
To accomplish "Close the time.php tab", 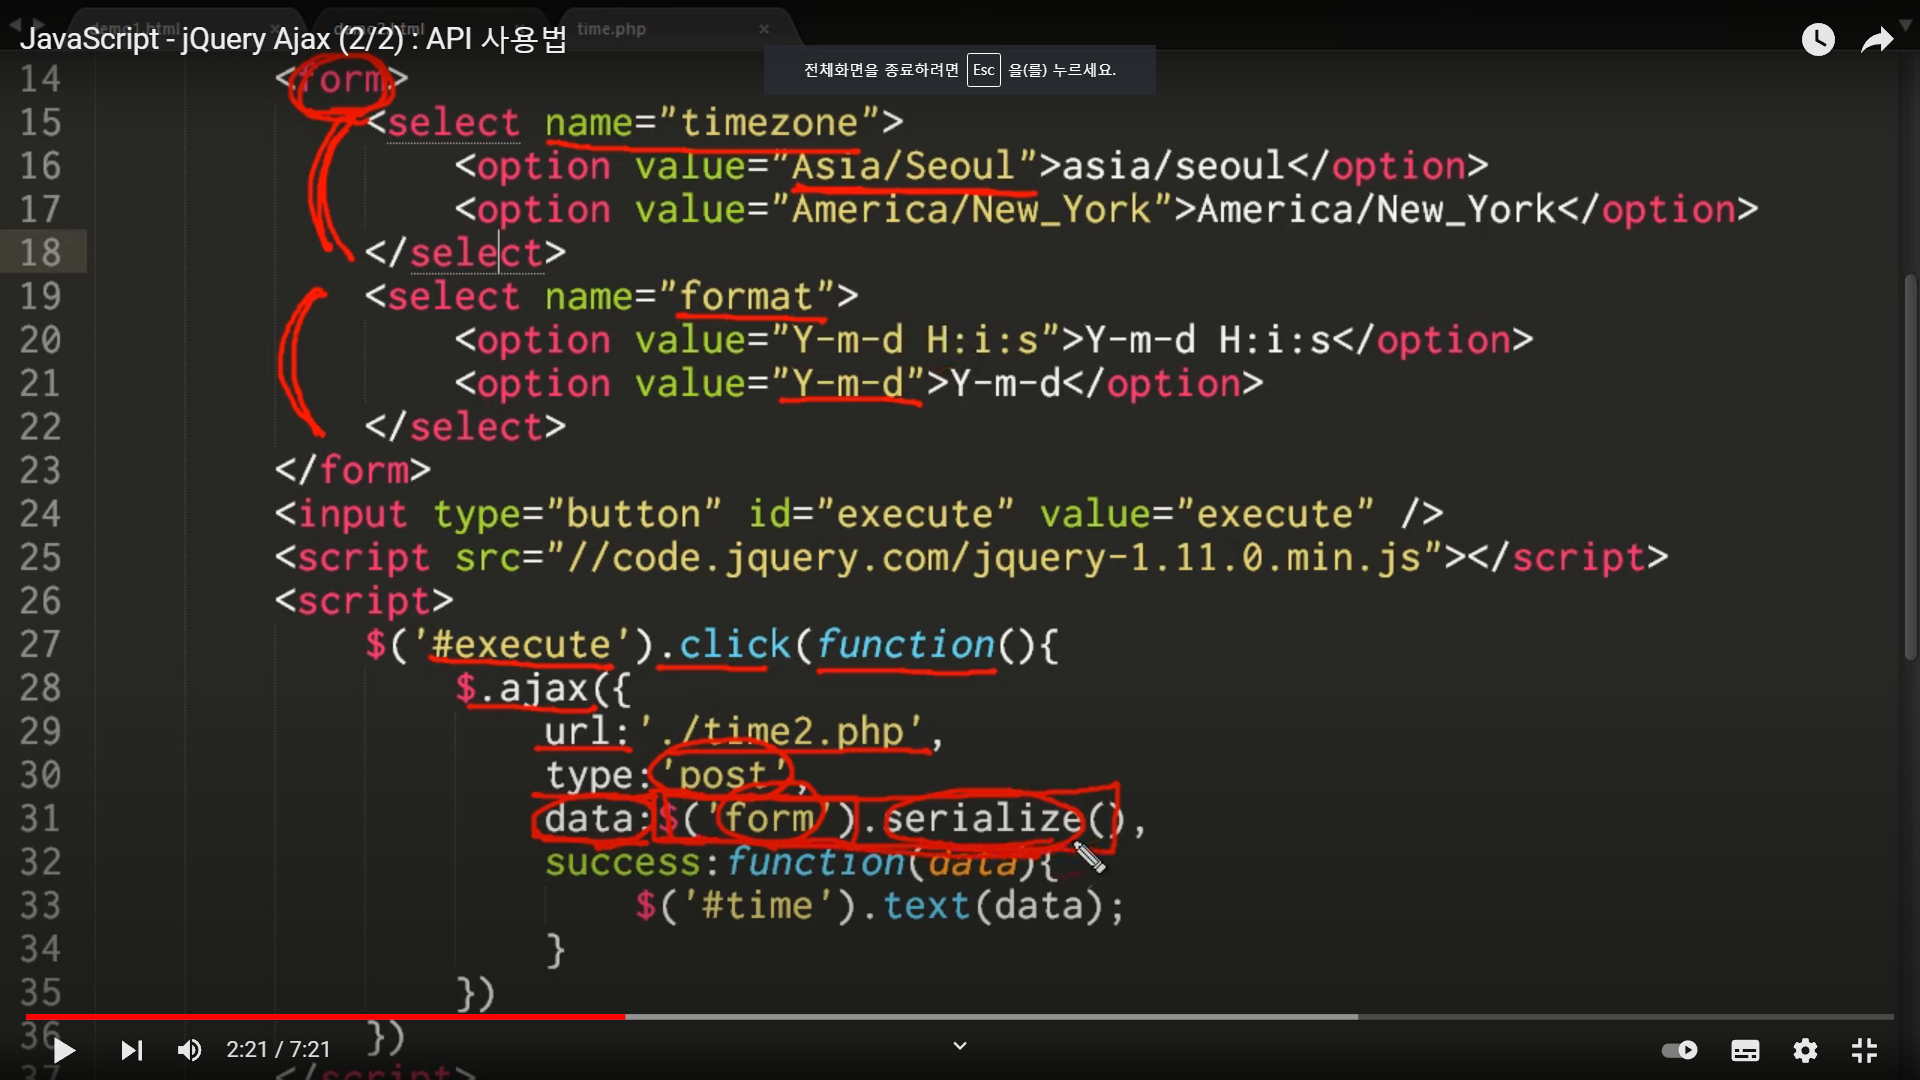I will click(764, 29).
